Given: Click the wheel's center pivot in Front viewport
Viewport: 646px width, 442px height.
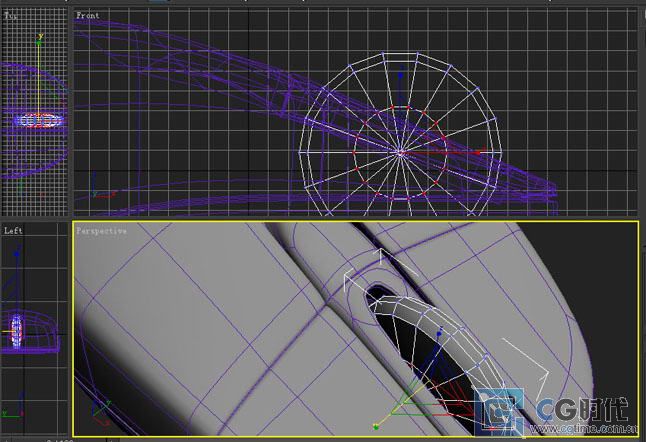Looking at the screenshot, I should click(x=400, y=153).
